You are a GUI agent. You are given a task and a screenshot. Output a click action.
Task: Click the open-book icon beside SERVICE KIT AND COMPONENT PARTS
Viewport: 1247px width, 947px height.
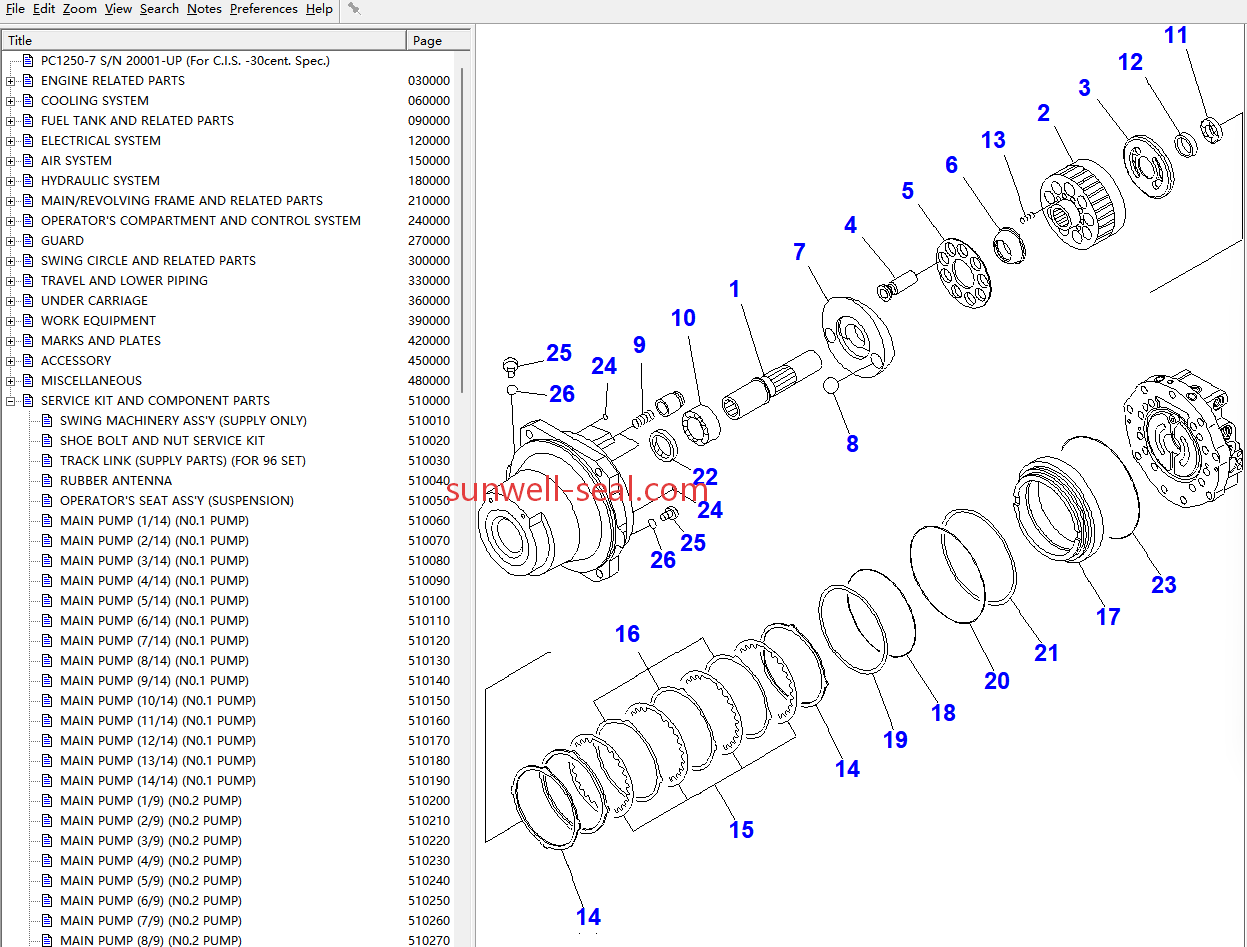(x=27, y=401)
